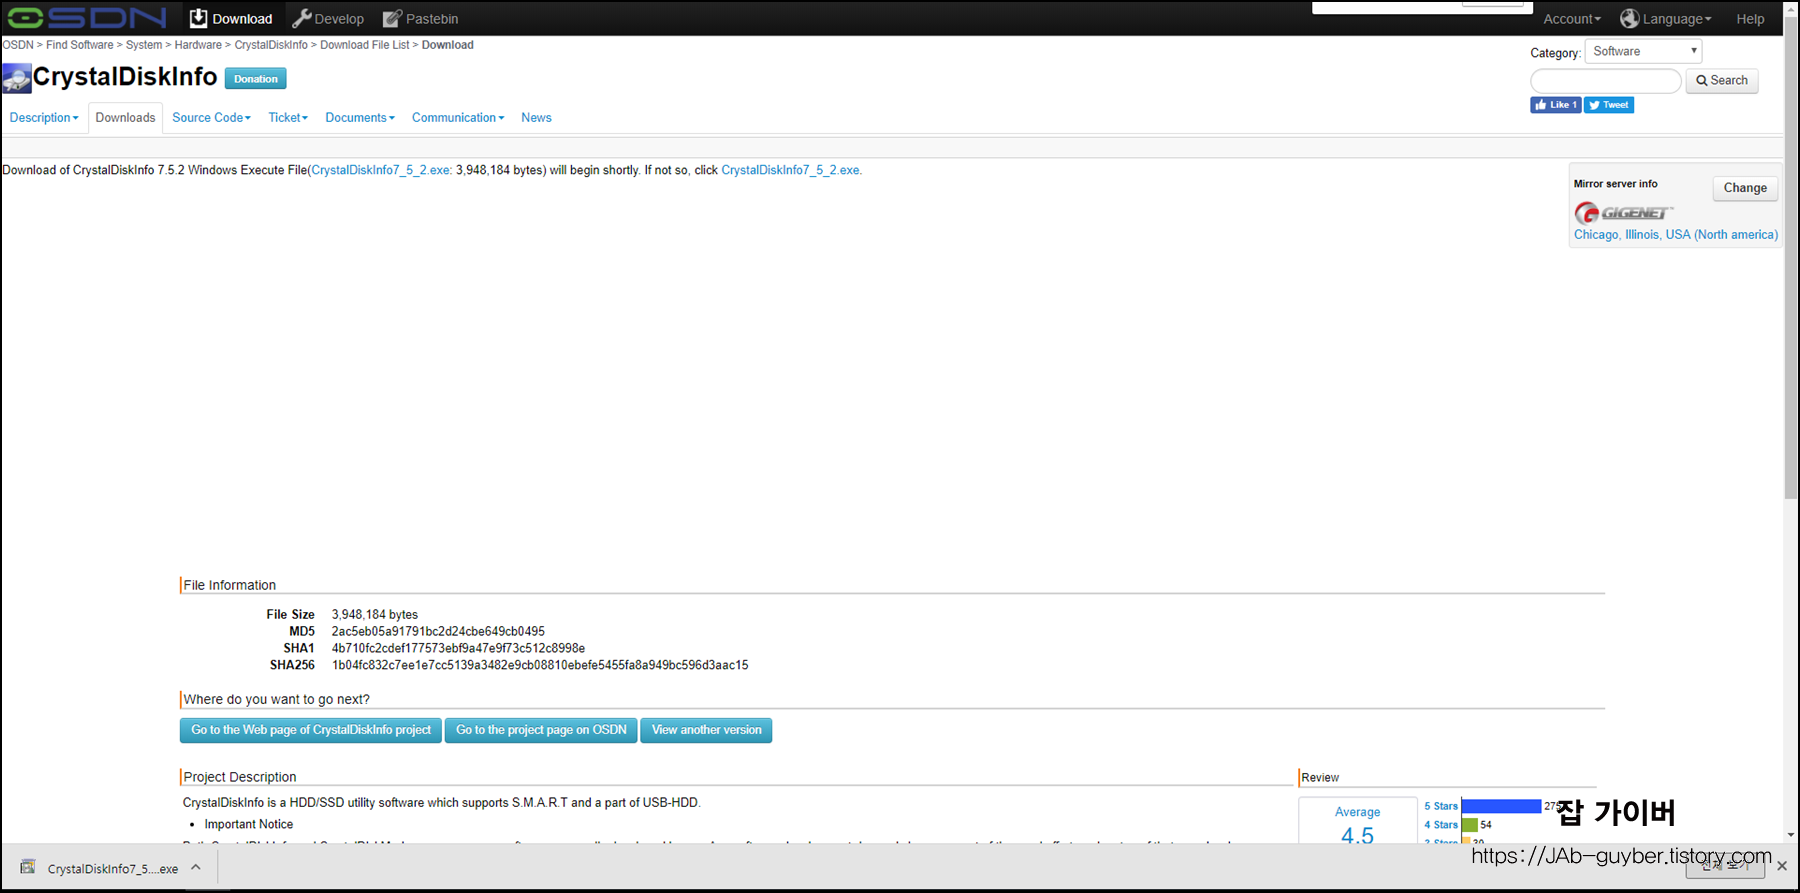This screenshot has height=893, width=1800.
Task: Click the Facebook Like button
Action: tap(1556, 105)
